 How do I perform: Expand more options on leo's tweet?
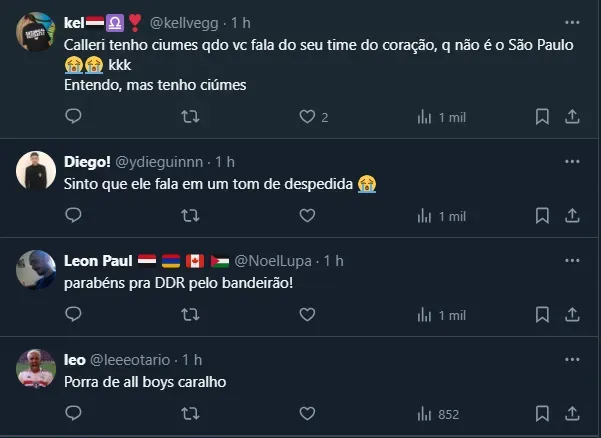(x=571, y=358)
